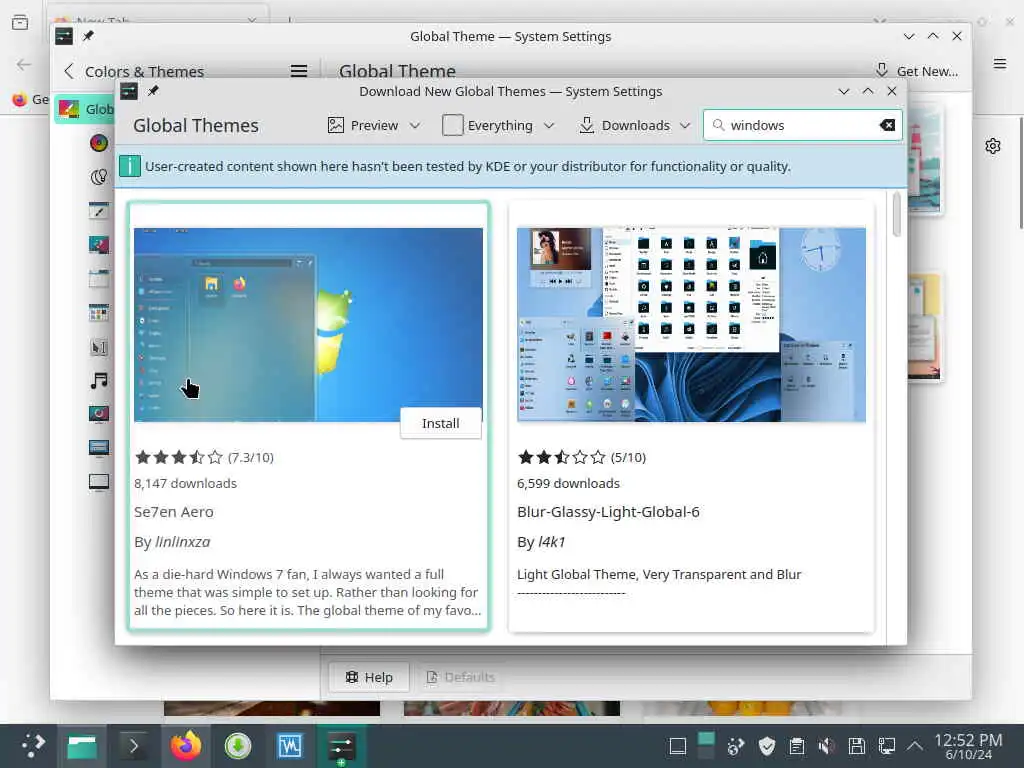Click the Firefox gear settings icon

click(993, 146)
